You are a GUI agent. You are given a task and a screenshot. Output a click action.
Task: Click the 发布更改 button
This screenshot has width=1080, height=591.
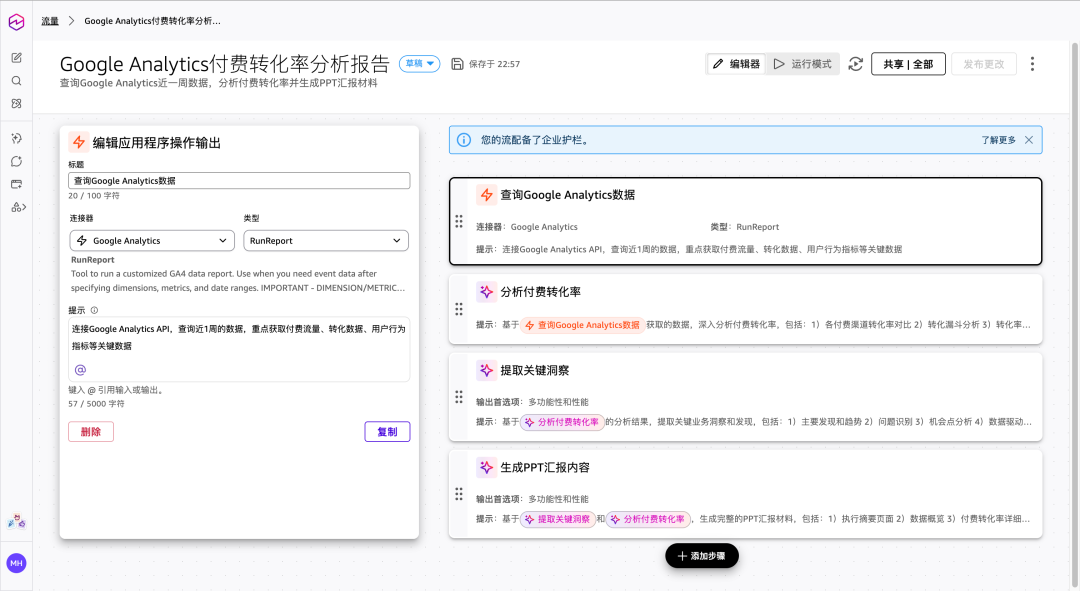(984, 64)
